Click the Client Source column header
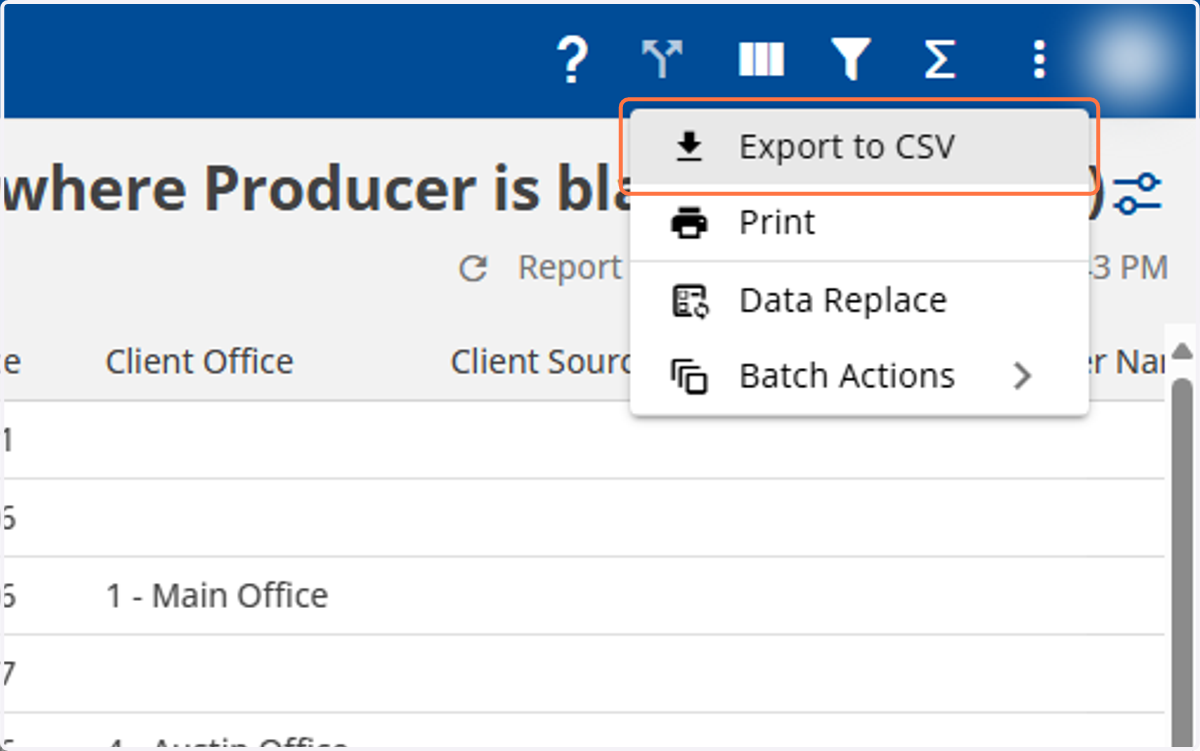1200x751 pixels. tap(540, 361)
